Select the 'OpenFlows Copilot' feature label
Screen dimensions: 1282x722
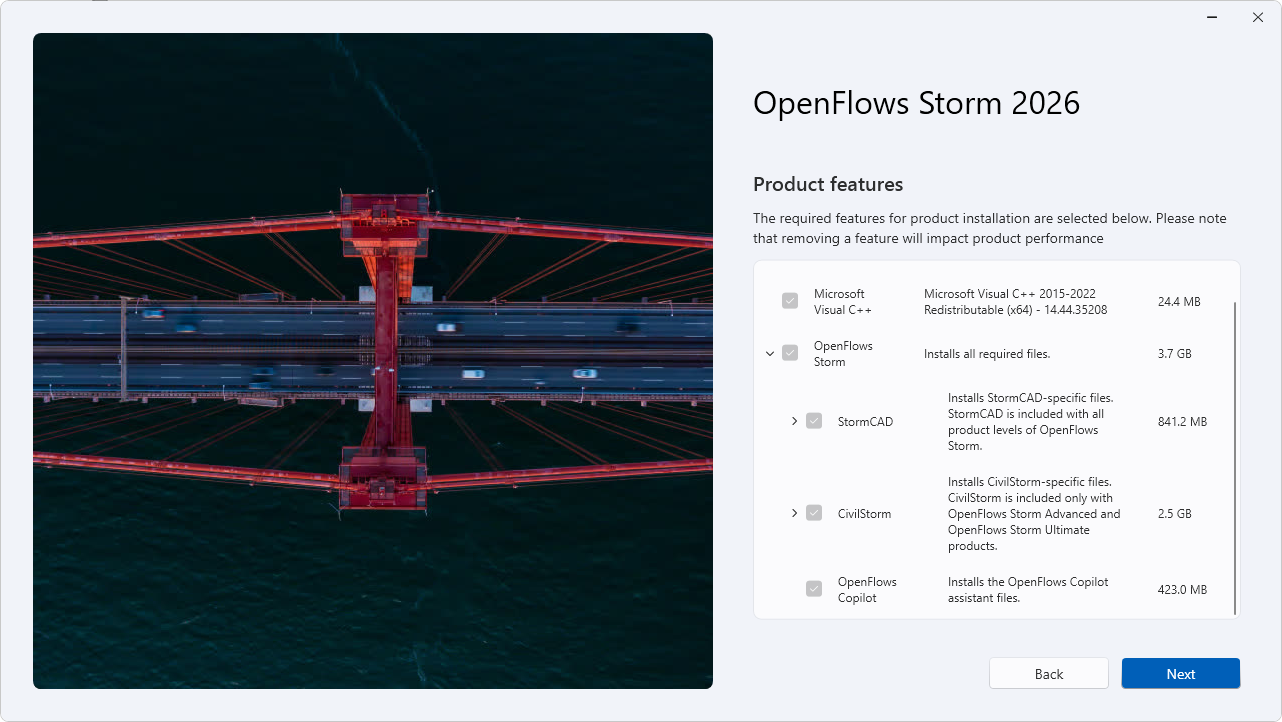pyautogui.click(x=867, y=589)
